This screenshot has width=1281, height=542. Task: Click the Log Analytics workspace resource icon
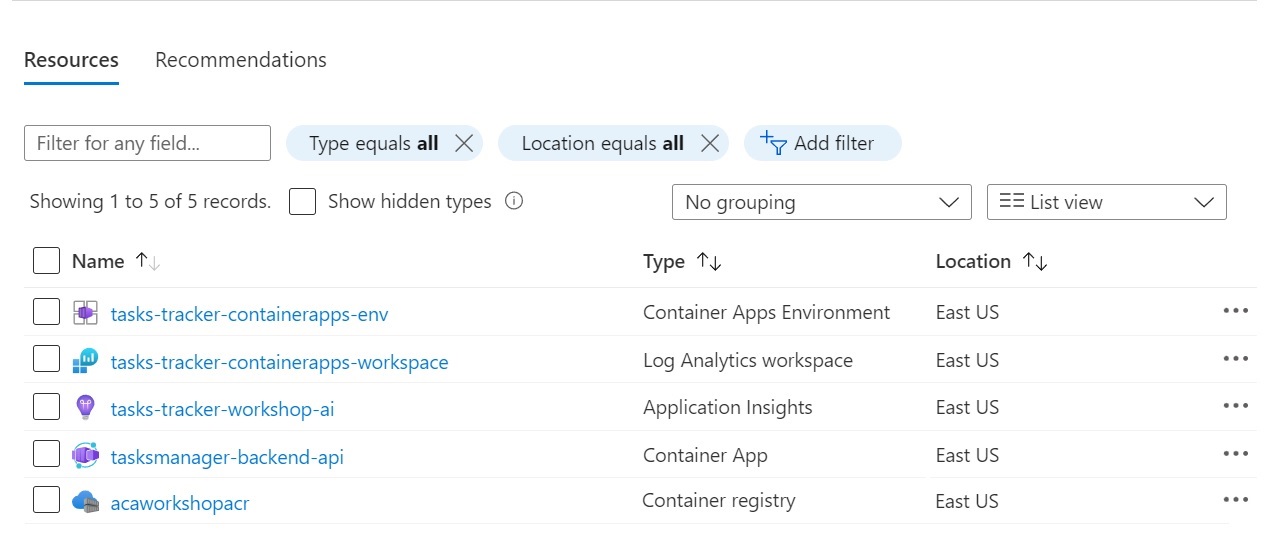pos(85,361)
